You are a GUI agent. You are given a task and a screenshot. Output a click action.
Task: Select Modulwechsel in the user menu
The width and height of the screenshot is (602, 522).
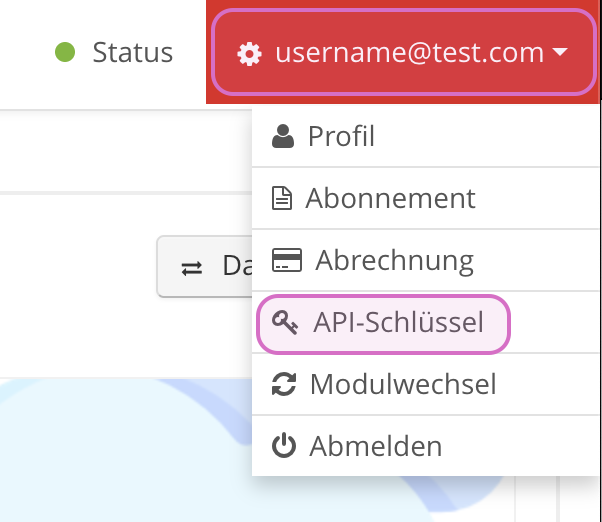tap(403, 384)
